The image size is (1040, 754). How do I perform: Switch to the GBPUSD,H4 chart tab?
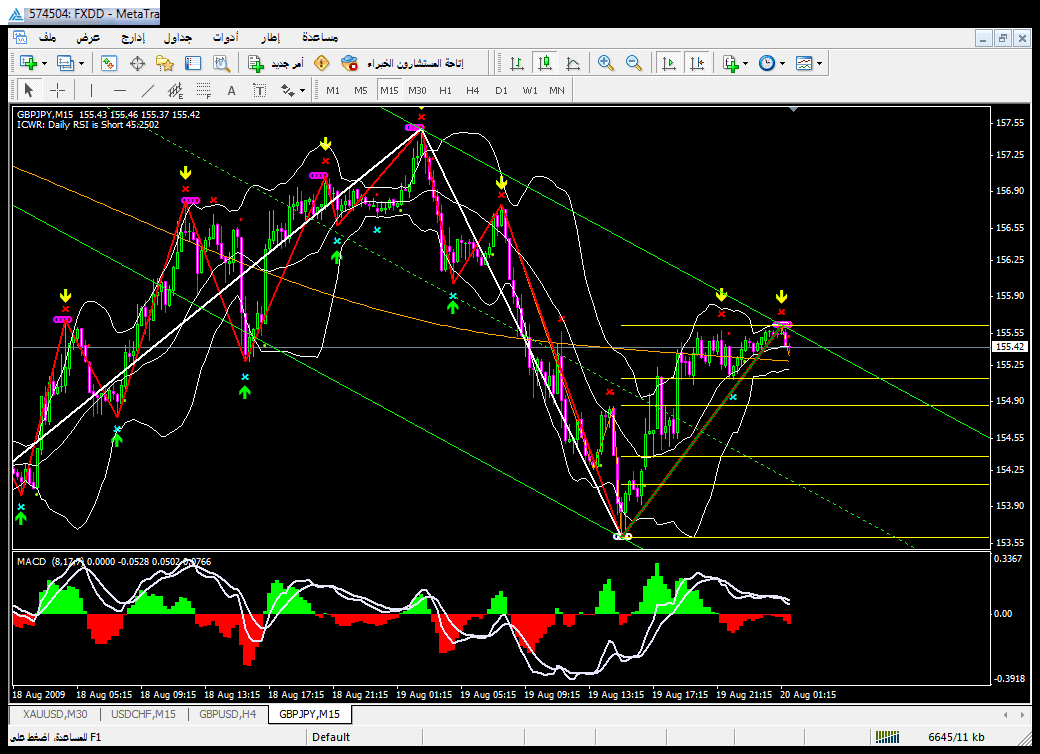click(227, 714)
